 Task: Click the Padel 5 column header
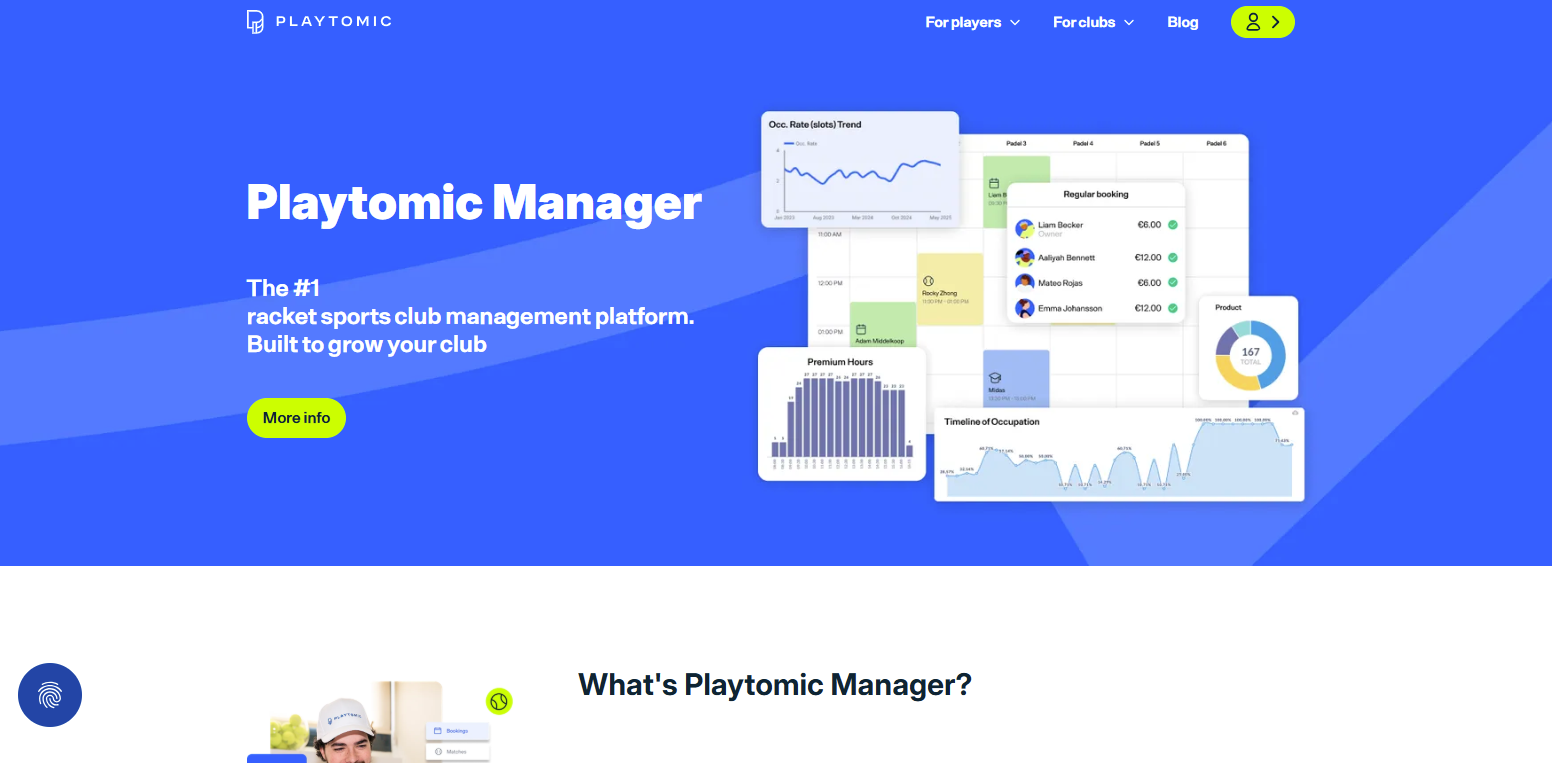[1150, 144]
